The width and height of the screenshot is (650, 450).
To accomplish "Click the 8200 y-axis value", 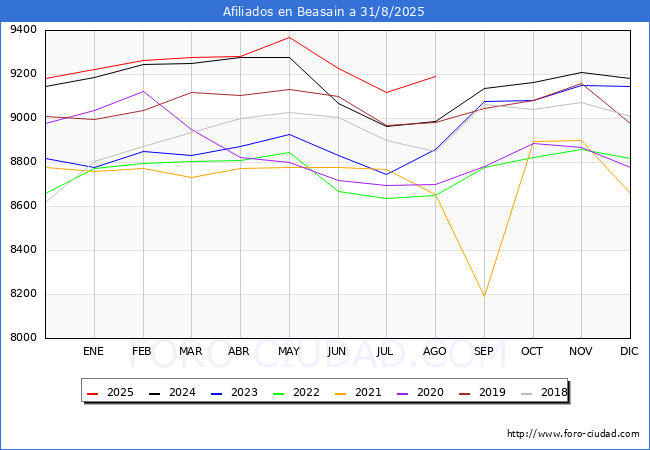I will (24, 293).
